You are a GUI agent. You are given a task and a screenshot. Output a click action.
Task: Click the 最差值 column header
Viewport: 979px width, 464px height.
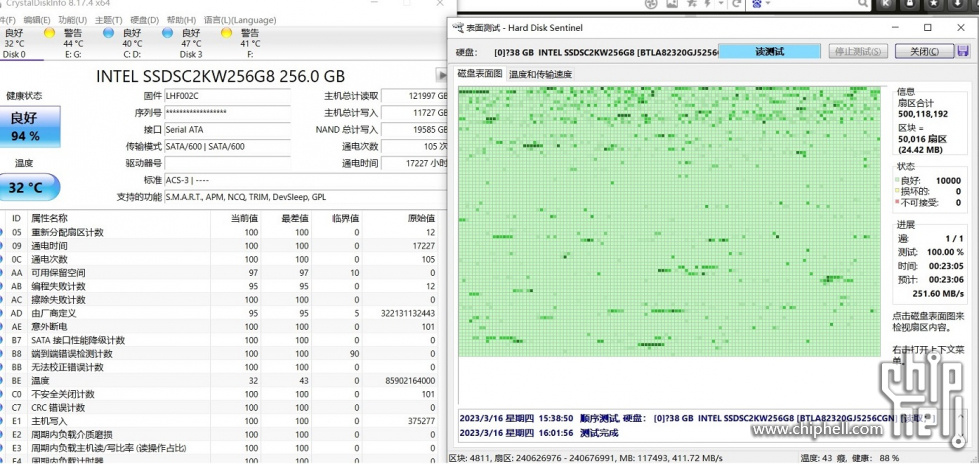tap(286, 218)
